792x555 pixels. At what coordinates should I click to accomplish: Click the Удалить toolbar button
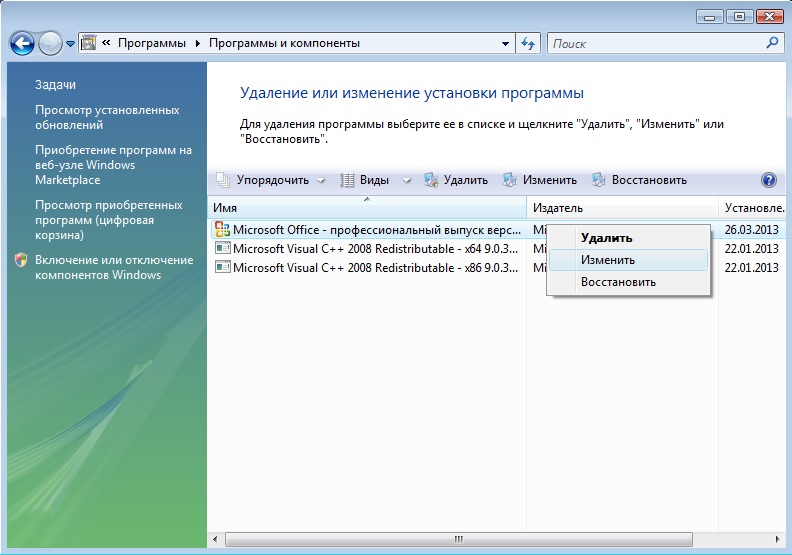[x=456, y=180]
